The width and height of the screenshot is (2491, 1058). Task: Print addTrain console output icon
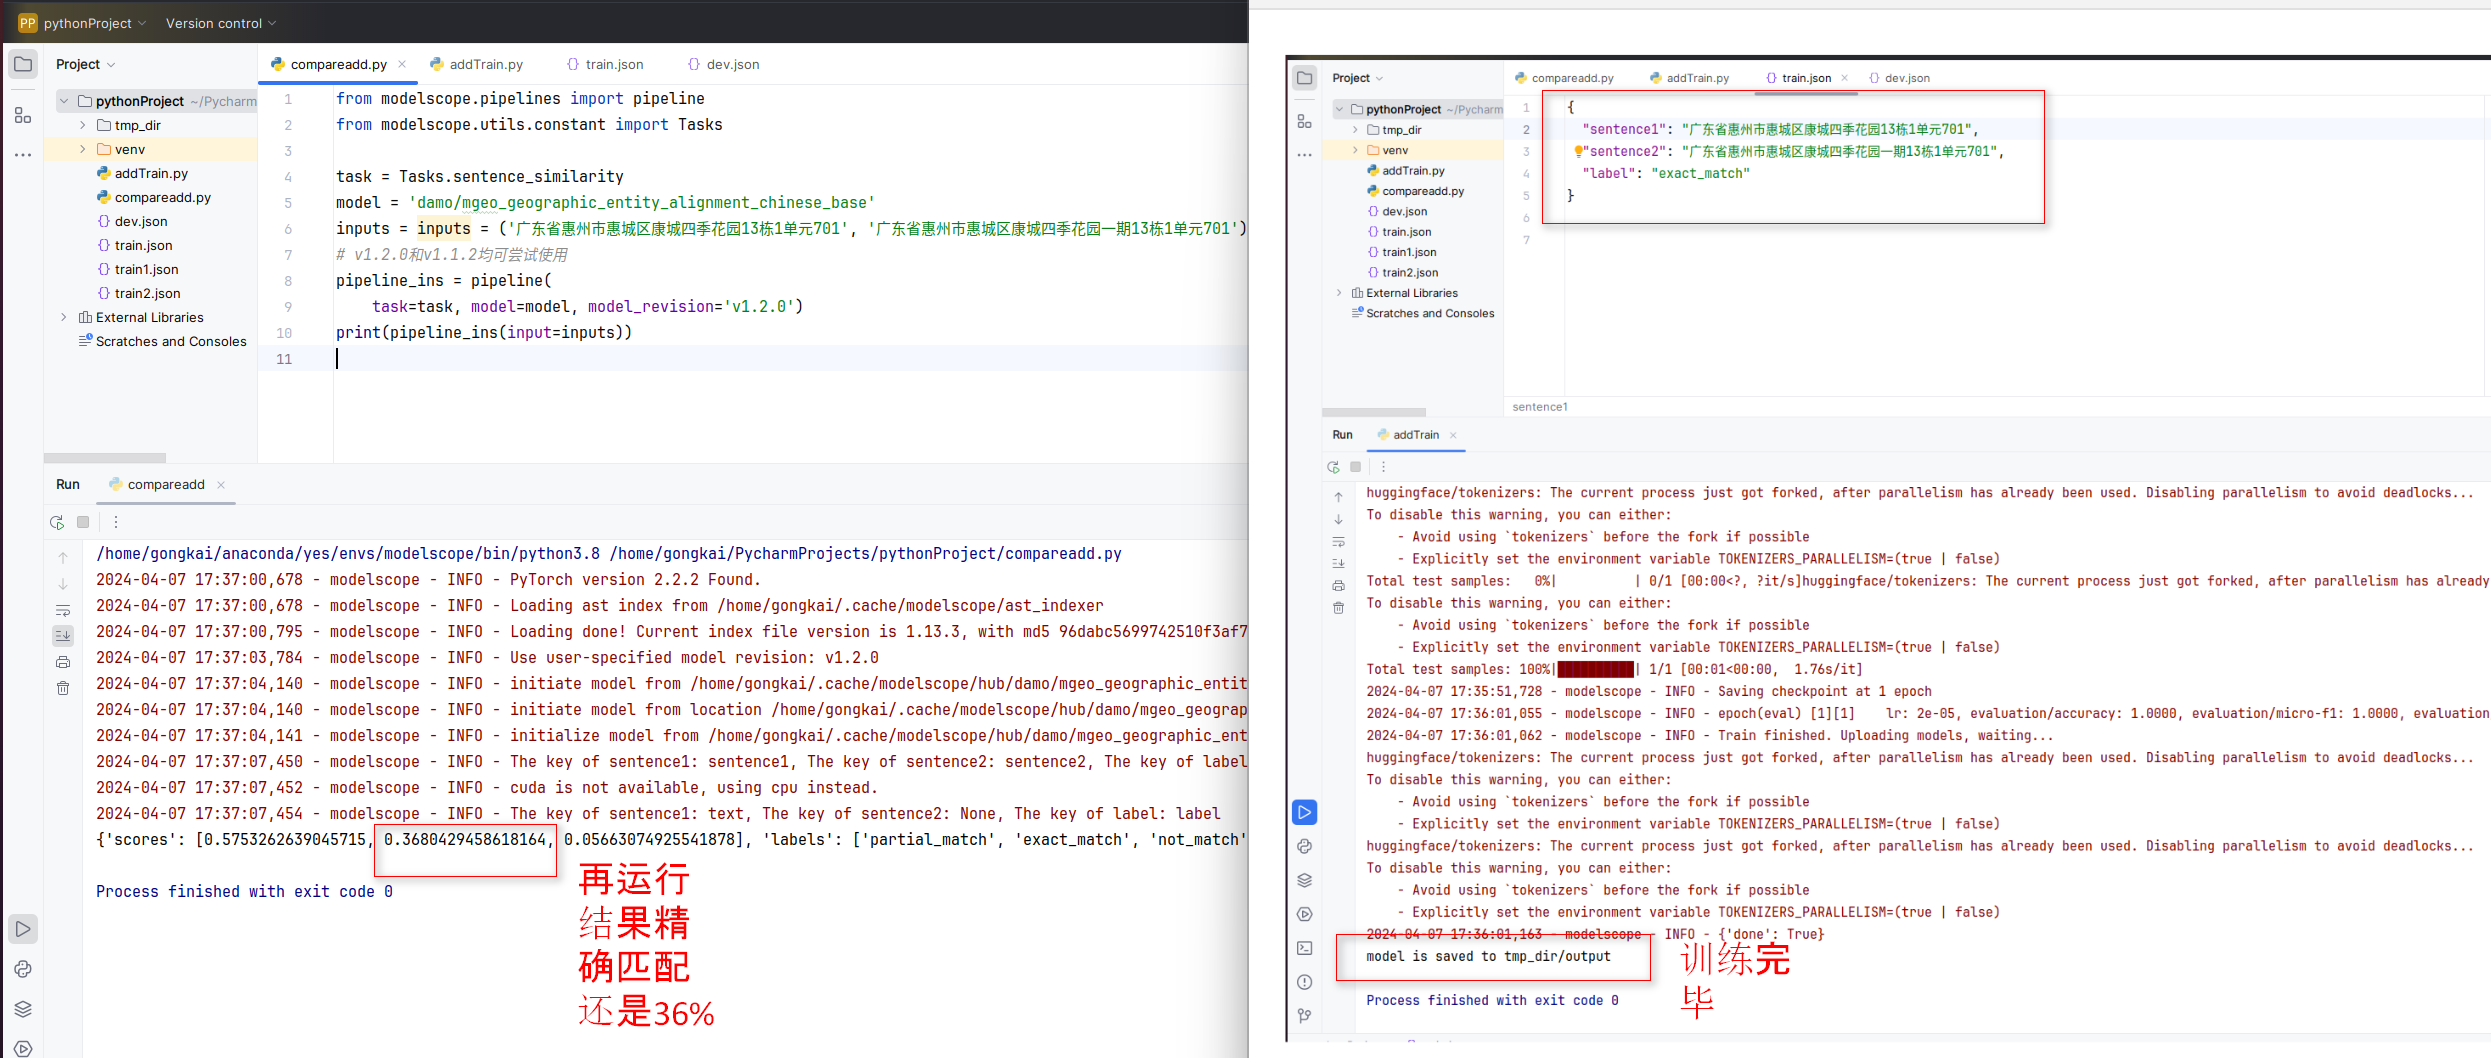[x=1339, y=586]
